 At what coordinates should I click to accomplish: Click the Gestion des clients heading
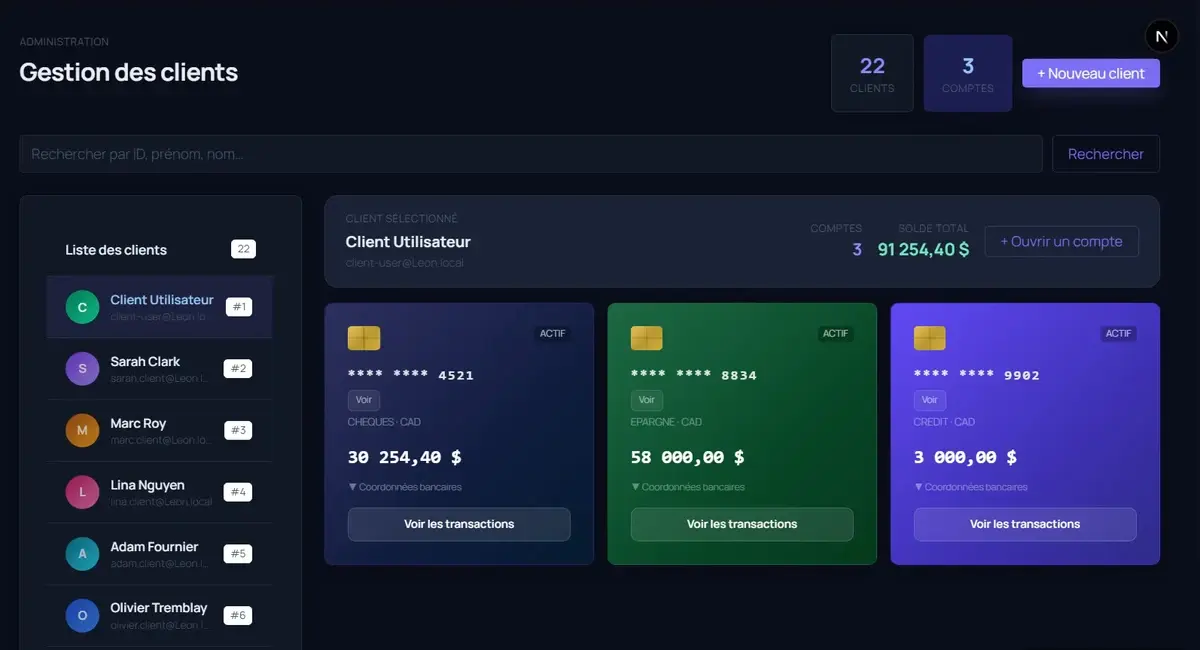click(129, 72)
